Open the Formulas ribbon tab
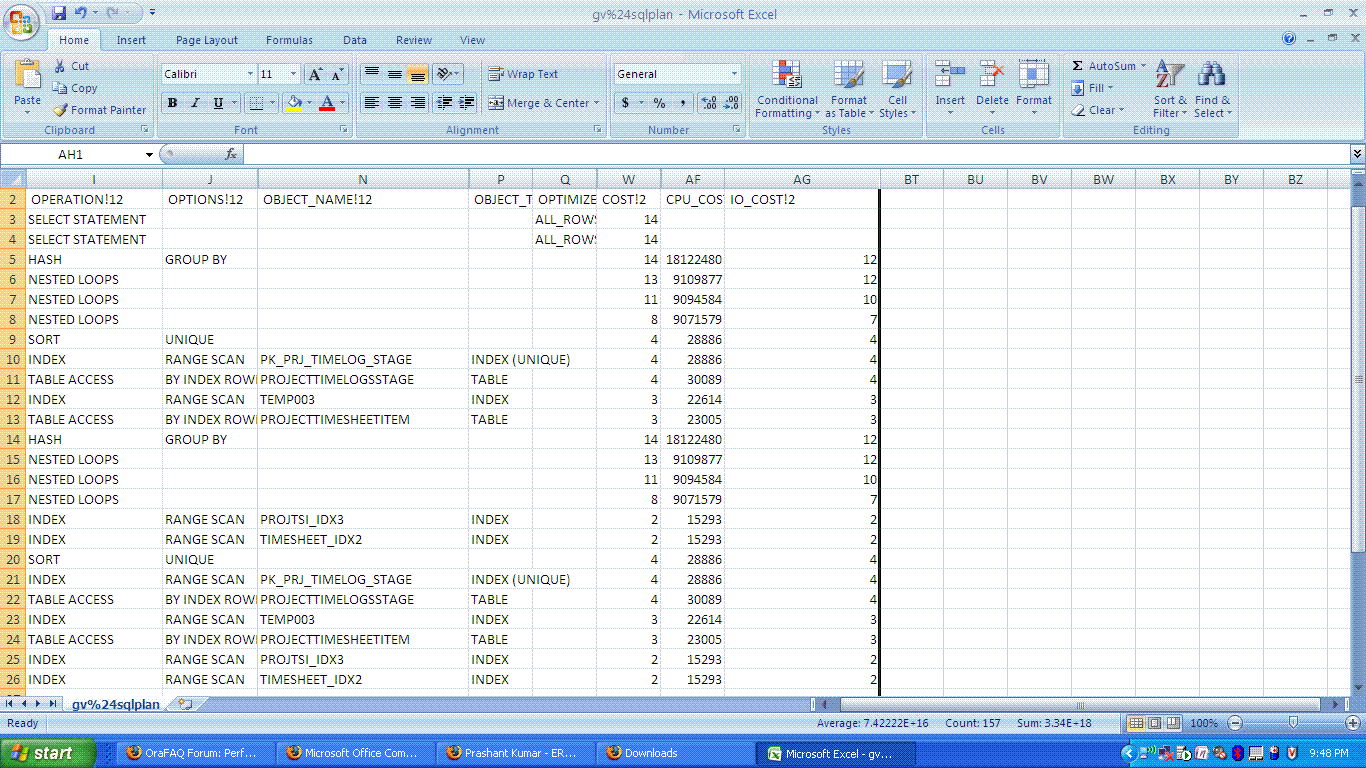 (x=289, y=40)
